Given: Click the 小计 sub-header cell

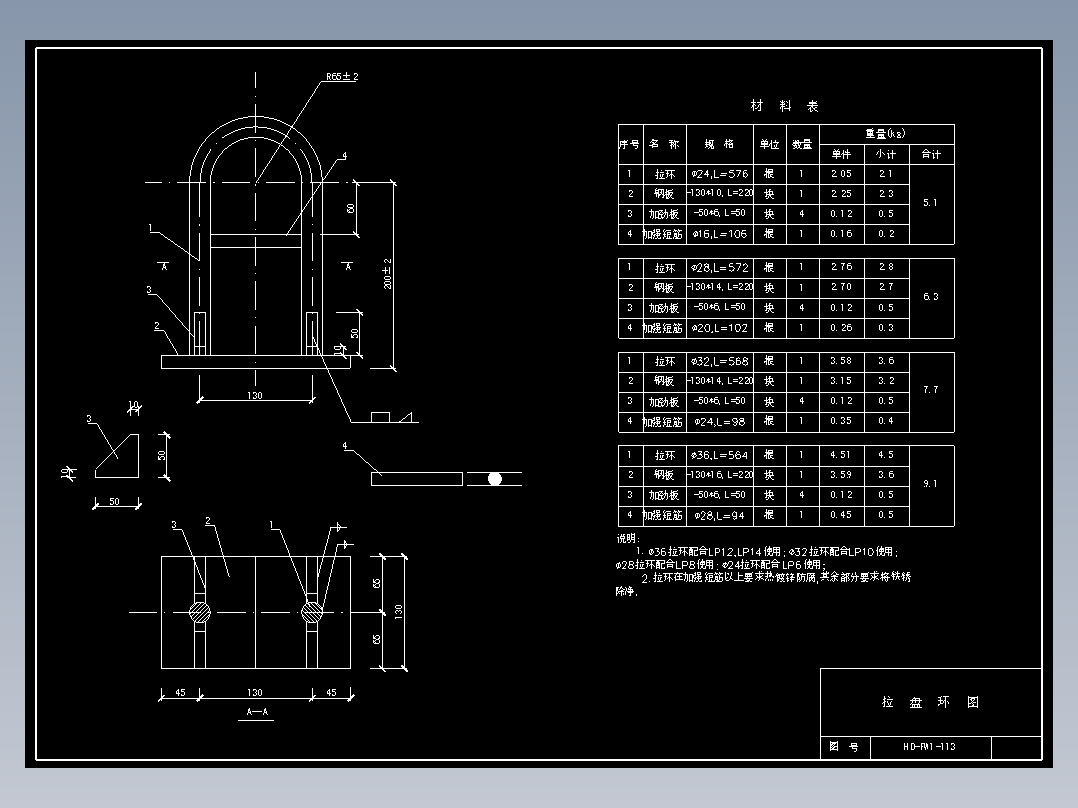Looking at the screenshot, I should click(x=886, y=154).
